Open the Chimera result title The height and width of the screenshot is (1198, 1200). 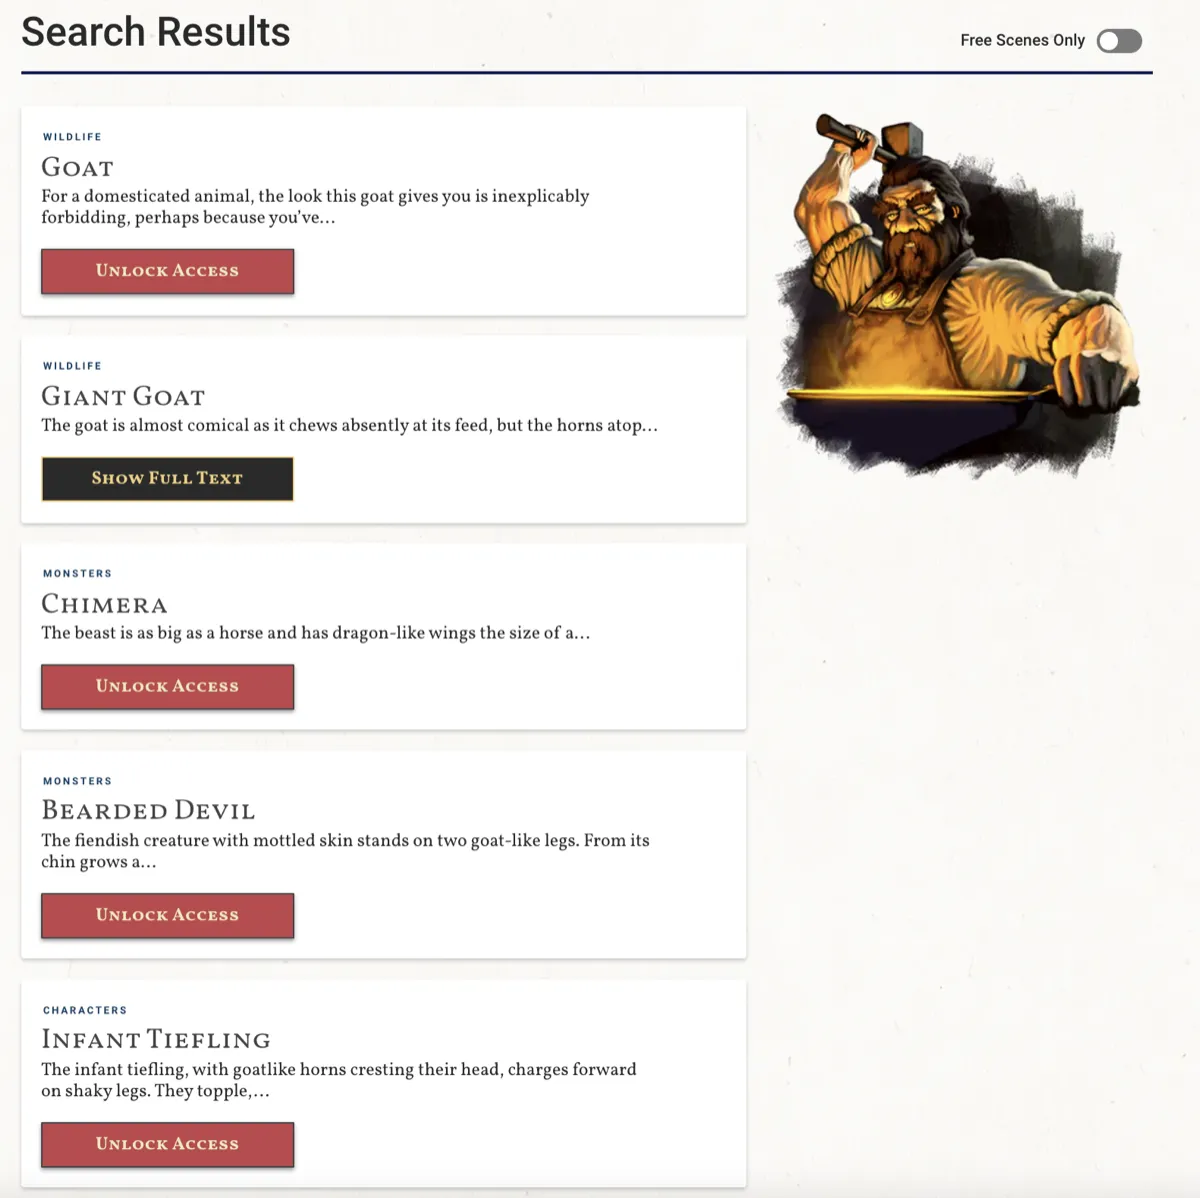[x=104, y=605]
